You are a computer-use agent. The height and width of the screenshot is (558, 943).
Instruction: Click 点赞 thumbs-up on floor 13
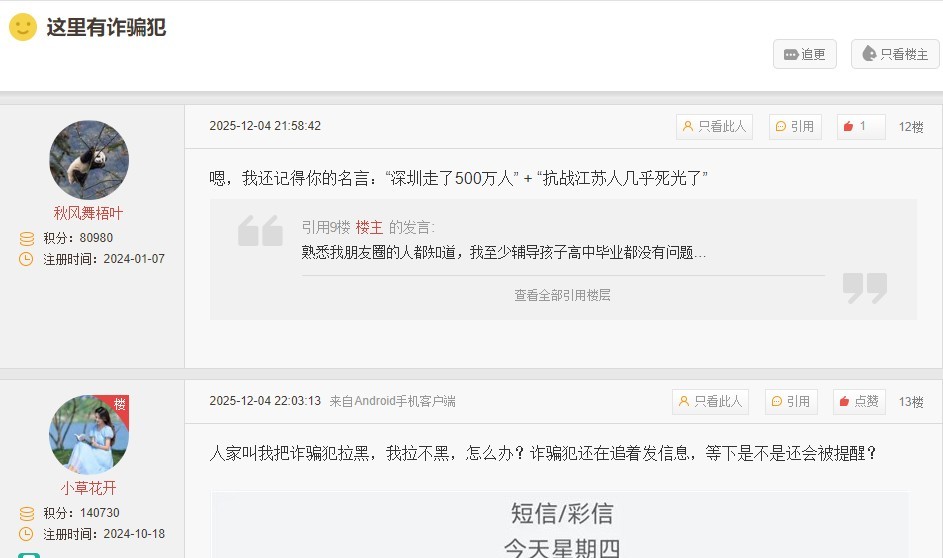point(858,401)
